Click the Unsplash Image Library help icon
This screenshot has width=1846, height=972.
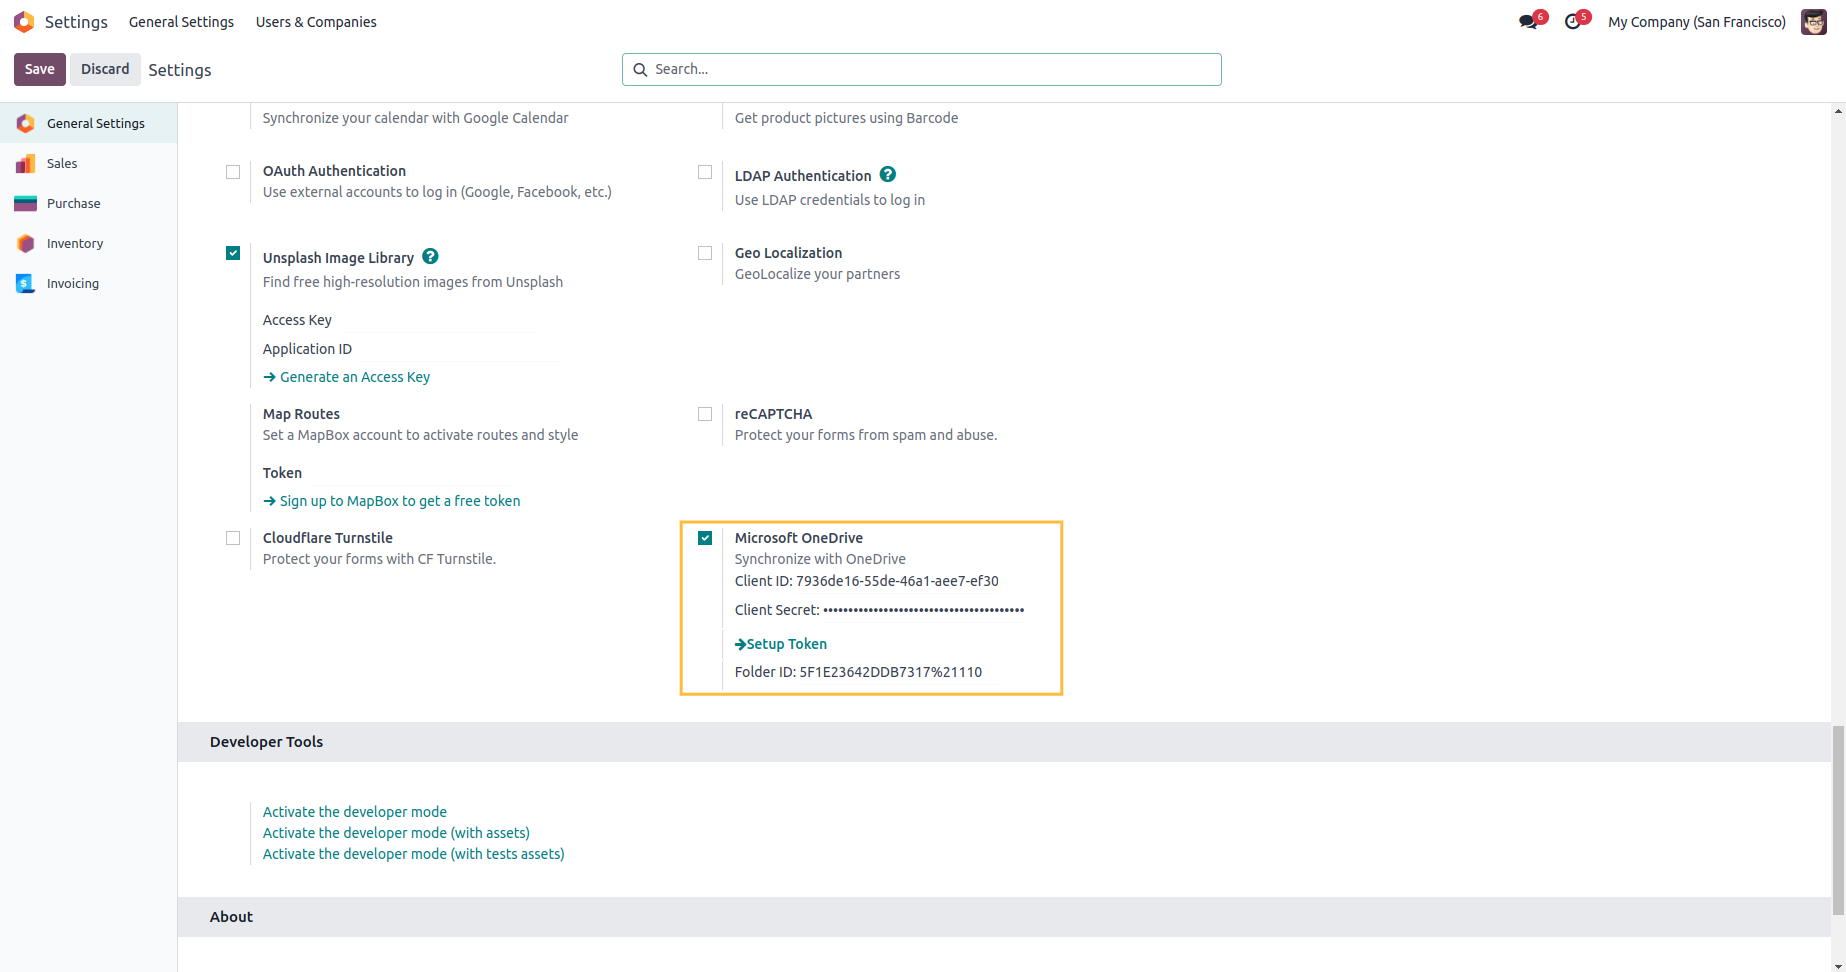[x=430, y=257]
